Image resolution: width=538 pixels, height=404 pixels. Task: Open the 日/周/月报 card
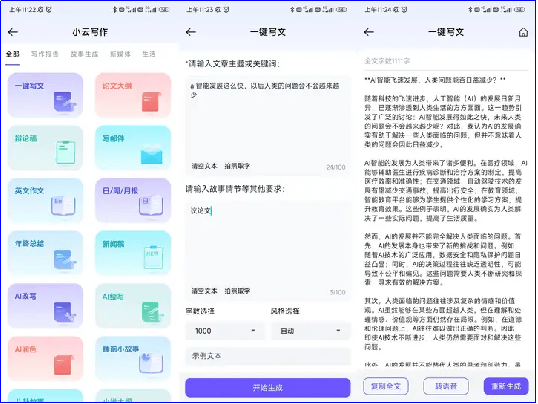[x=133, y=200]
